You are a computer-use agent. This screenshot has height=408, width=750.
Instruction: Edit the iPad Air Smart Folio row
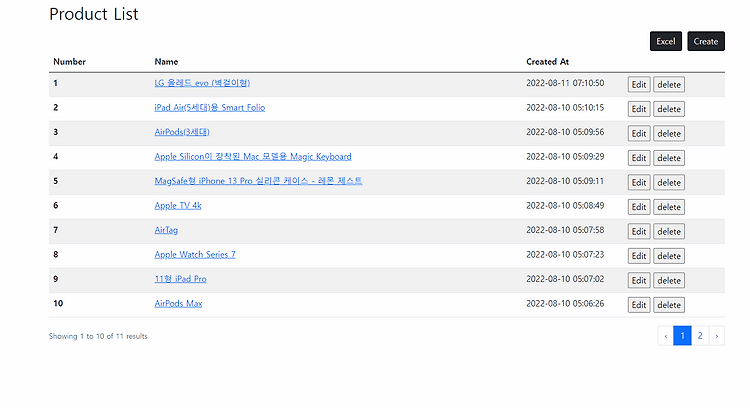tap(639, 109)
